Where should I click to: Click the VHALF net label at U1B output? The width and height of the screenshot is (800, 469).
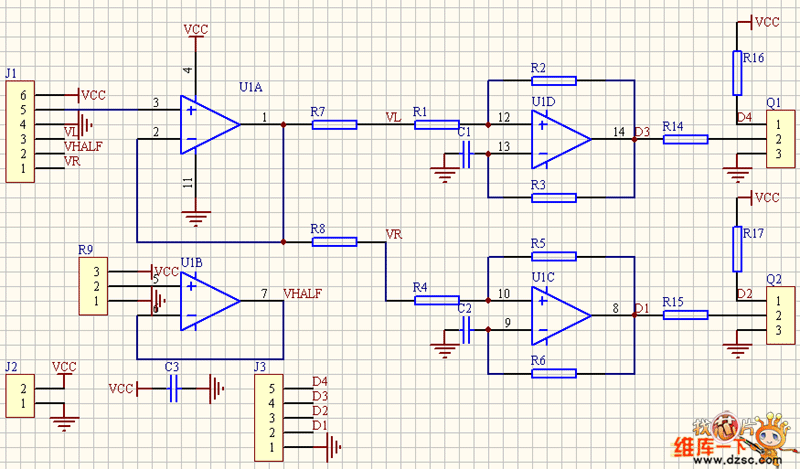pos(303,294)
